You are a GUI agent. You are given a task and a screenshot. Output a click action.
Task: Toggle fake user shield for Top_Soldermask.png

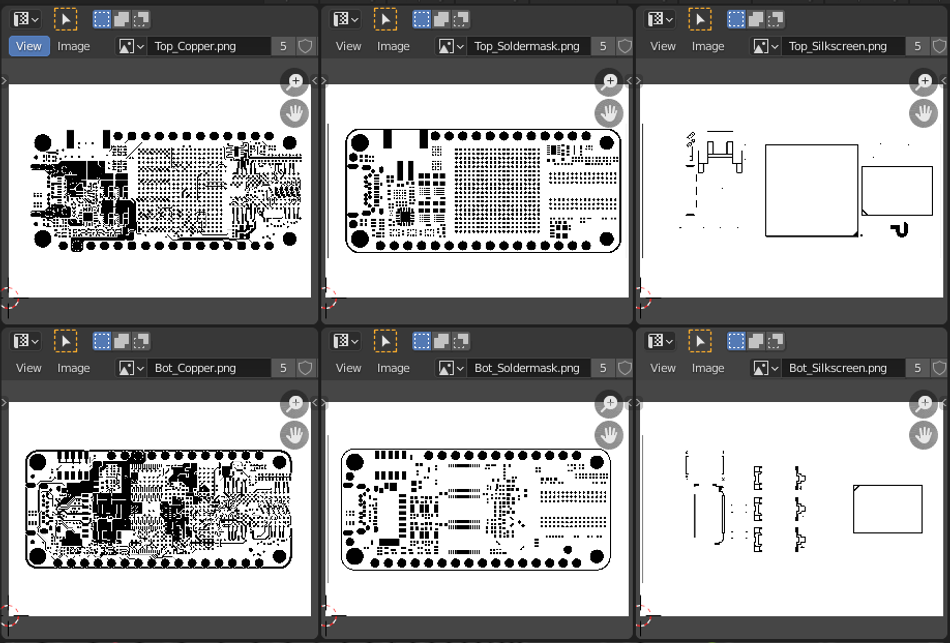pyautogui.click(x=625, y=46)
